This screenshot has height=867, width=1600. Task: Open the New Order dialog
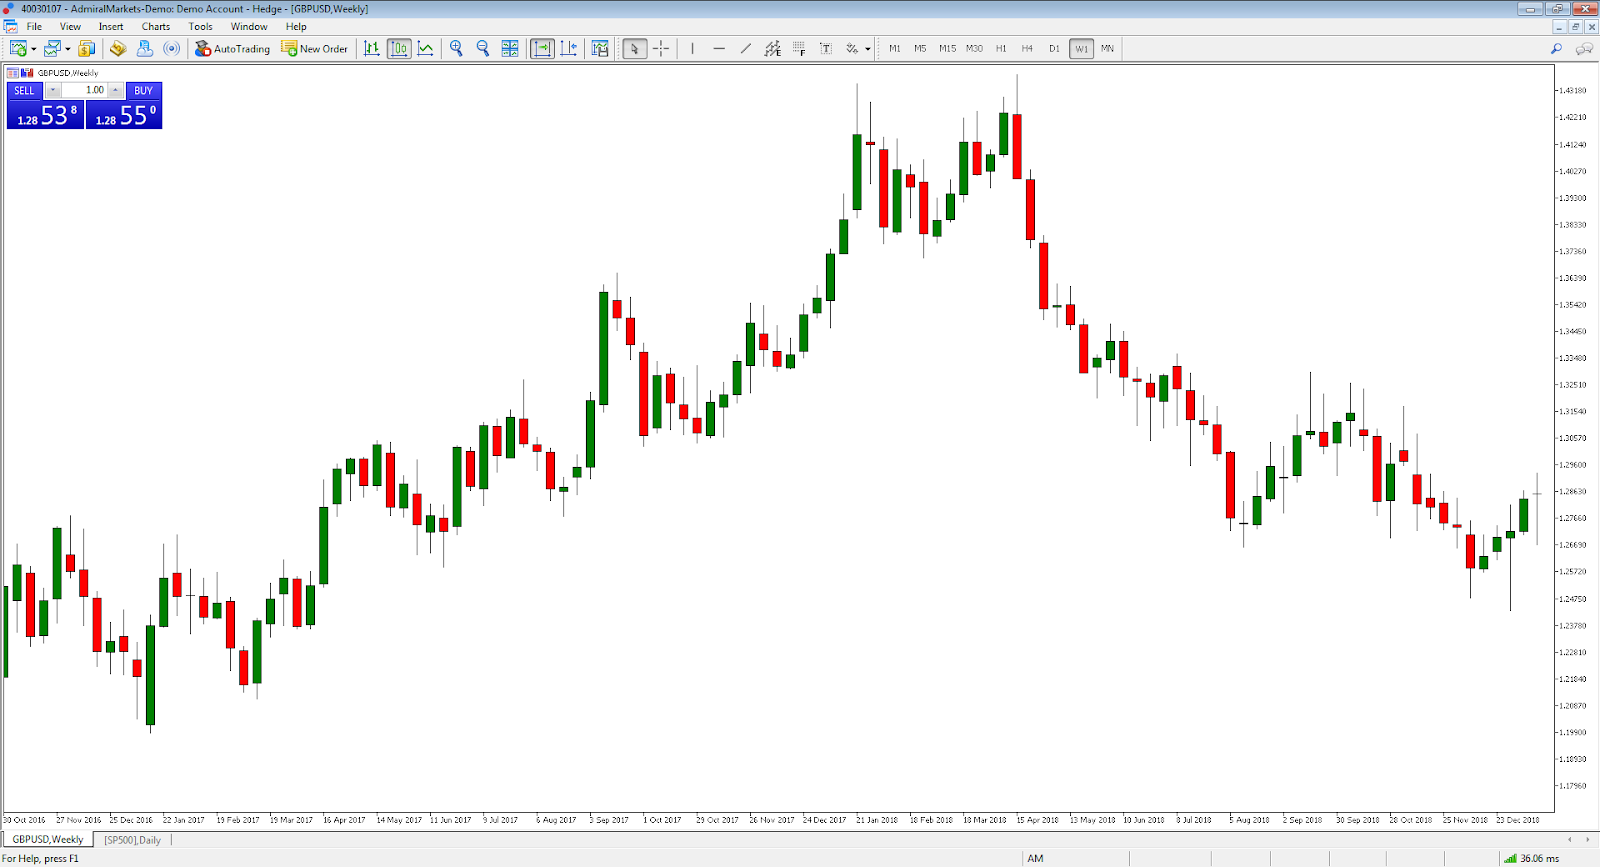coord(315,48)
